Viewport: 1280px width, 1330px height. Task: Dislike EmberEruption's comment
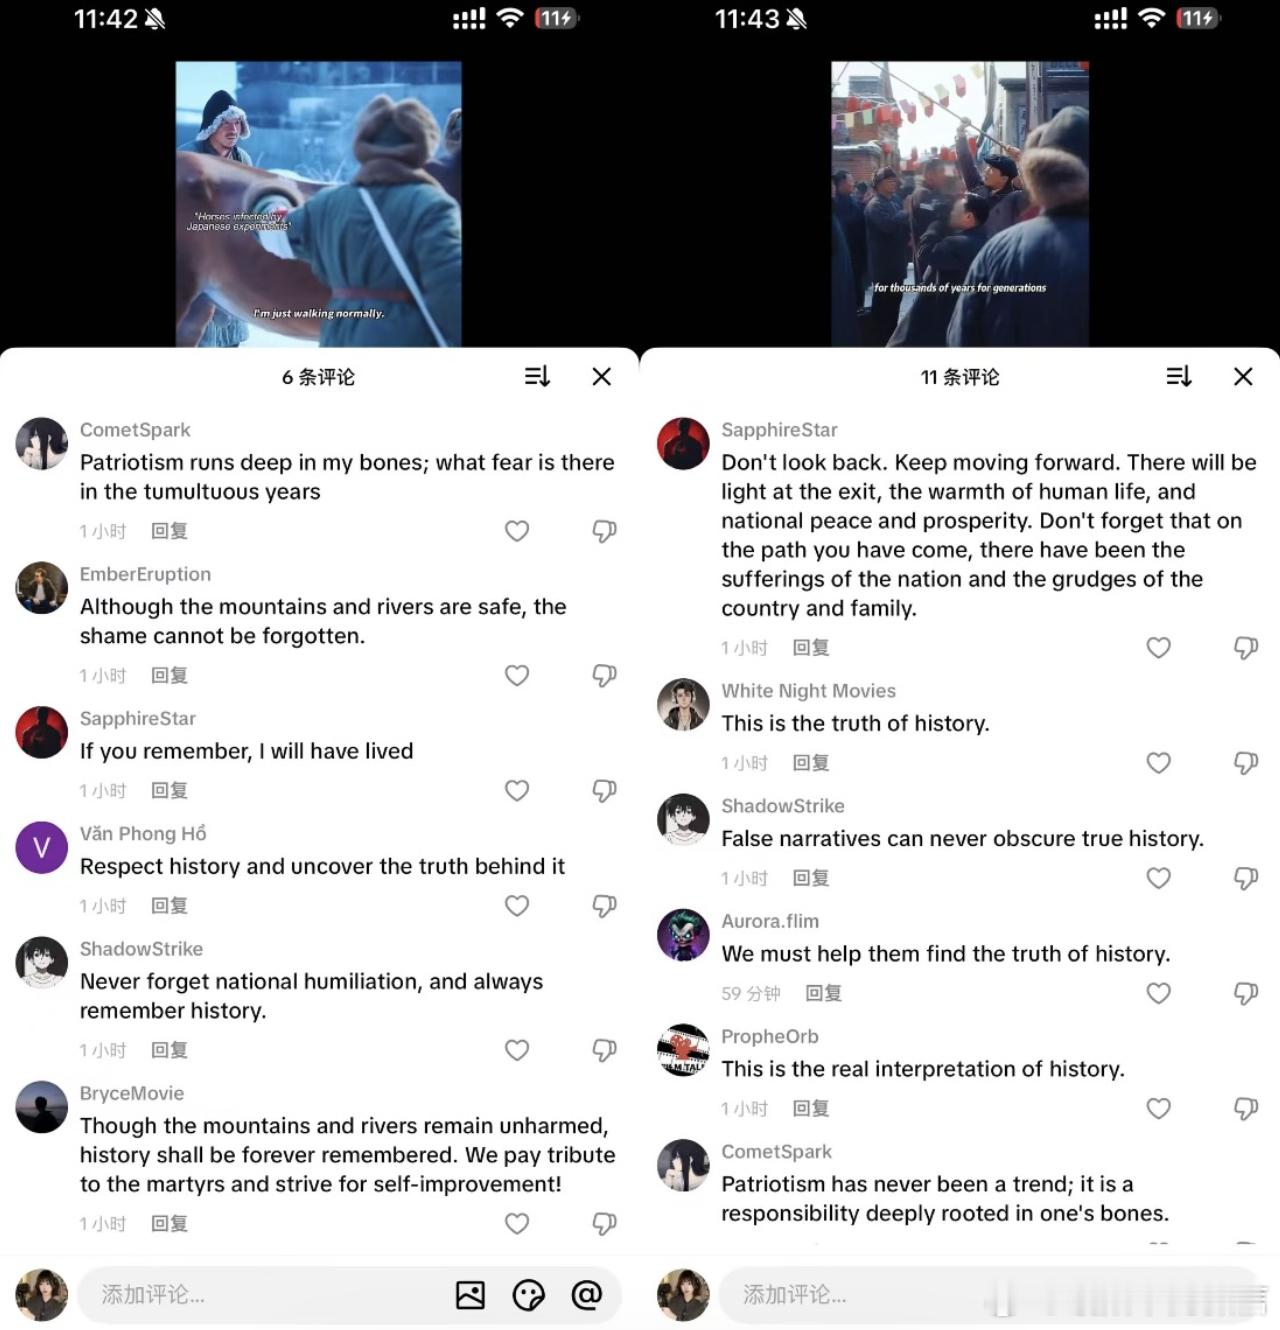(604, 675)
